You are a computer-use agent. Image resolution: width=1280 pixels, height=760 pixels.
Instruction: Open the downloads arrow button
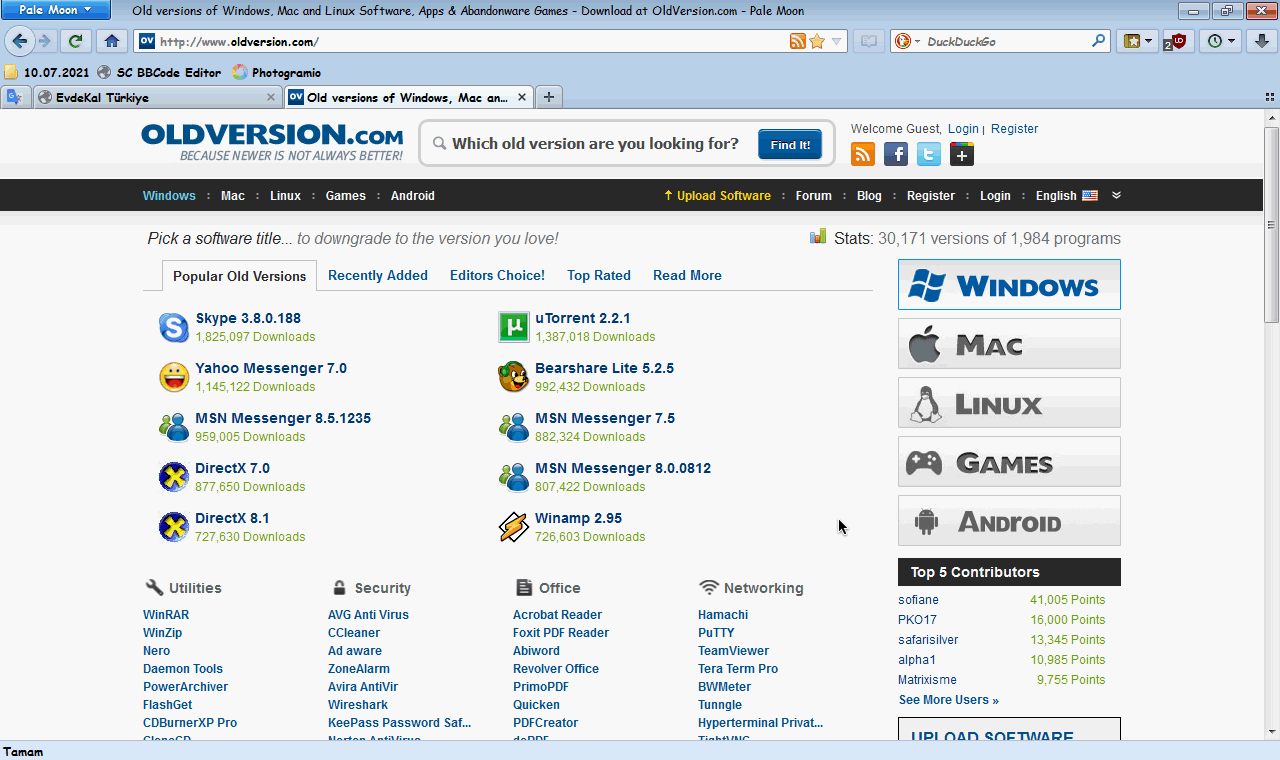[x=1262, y=41]
